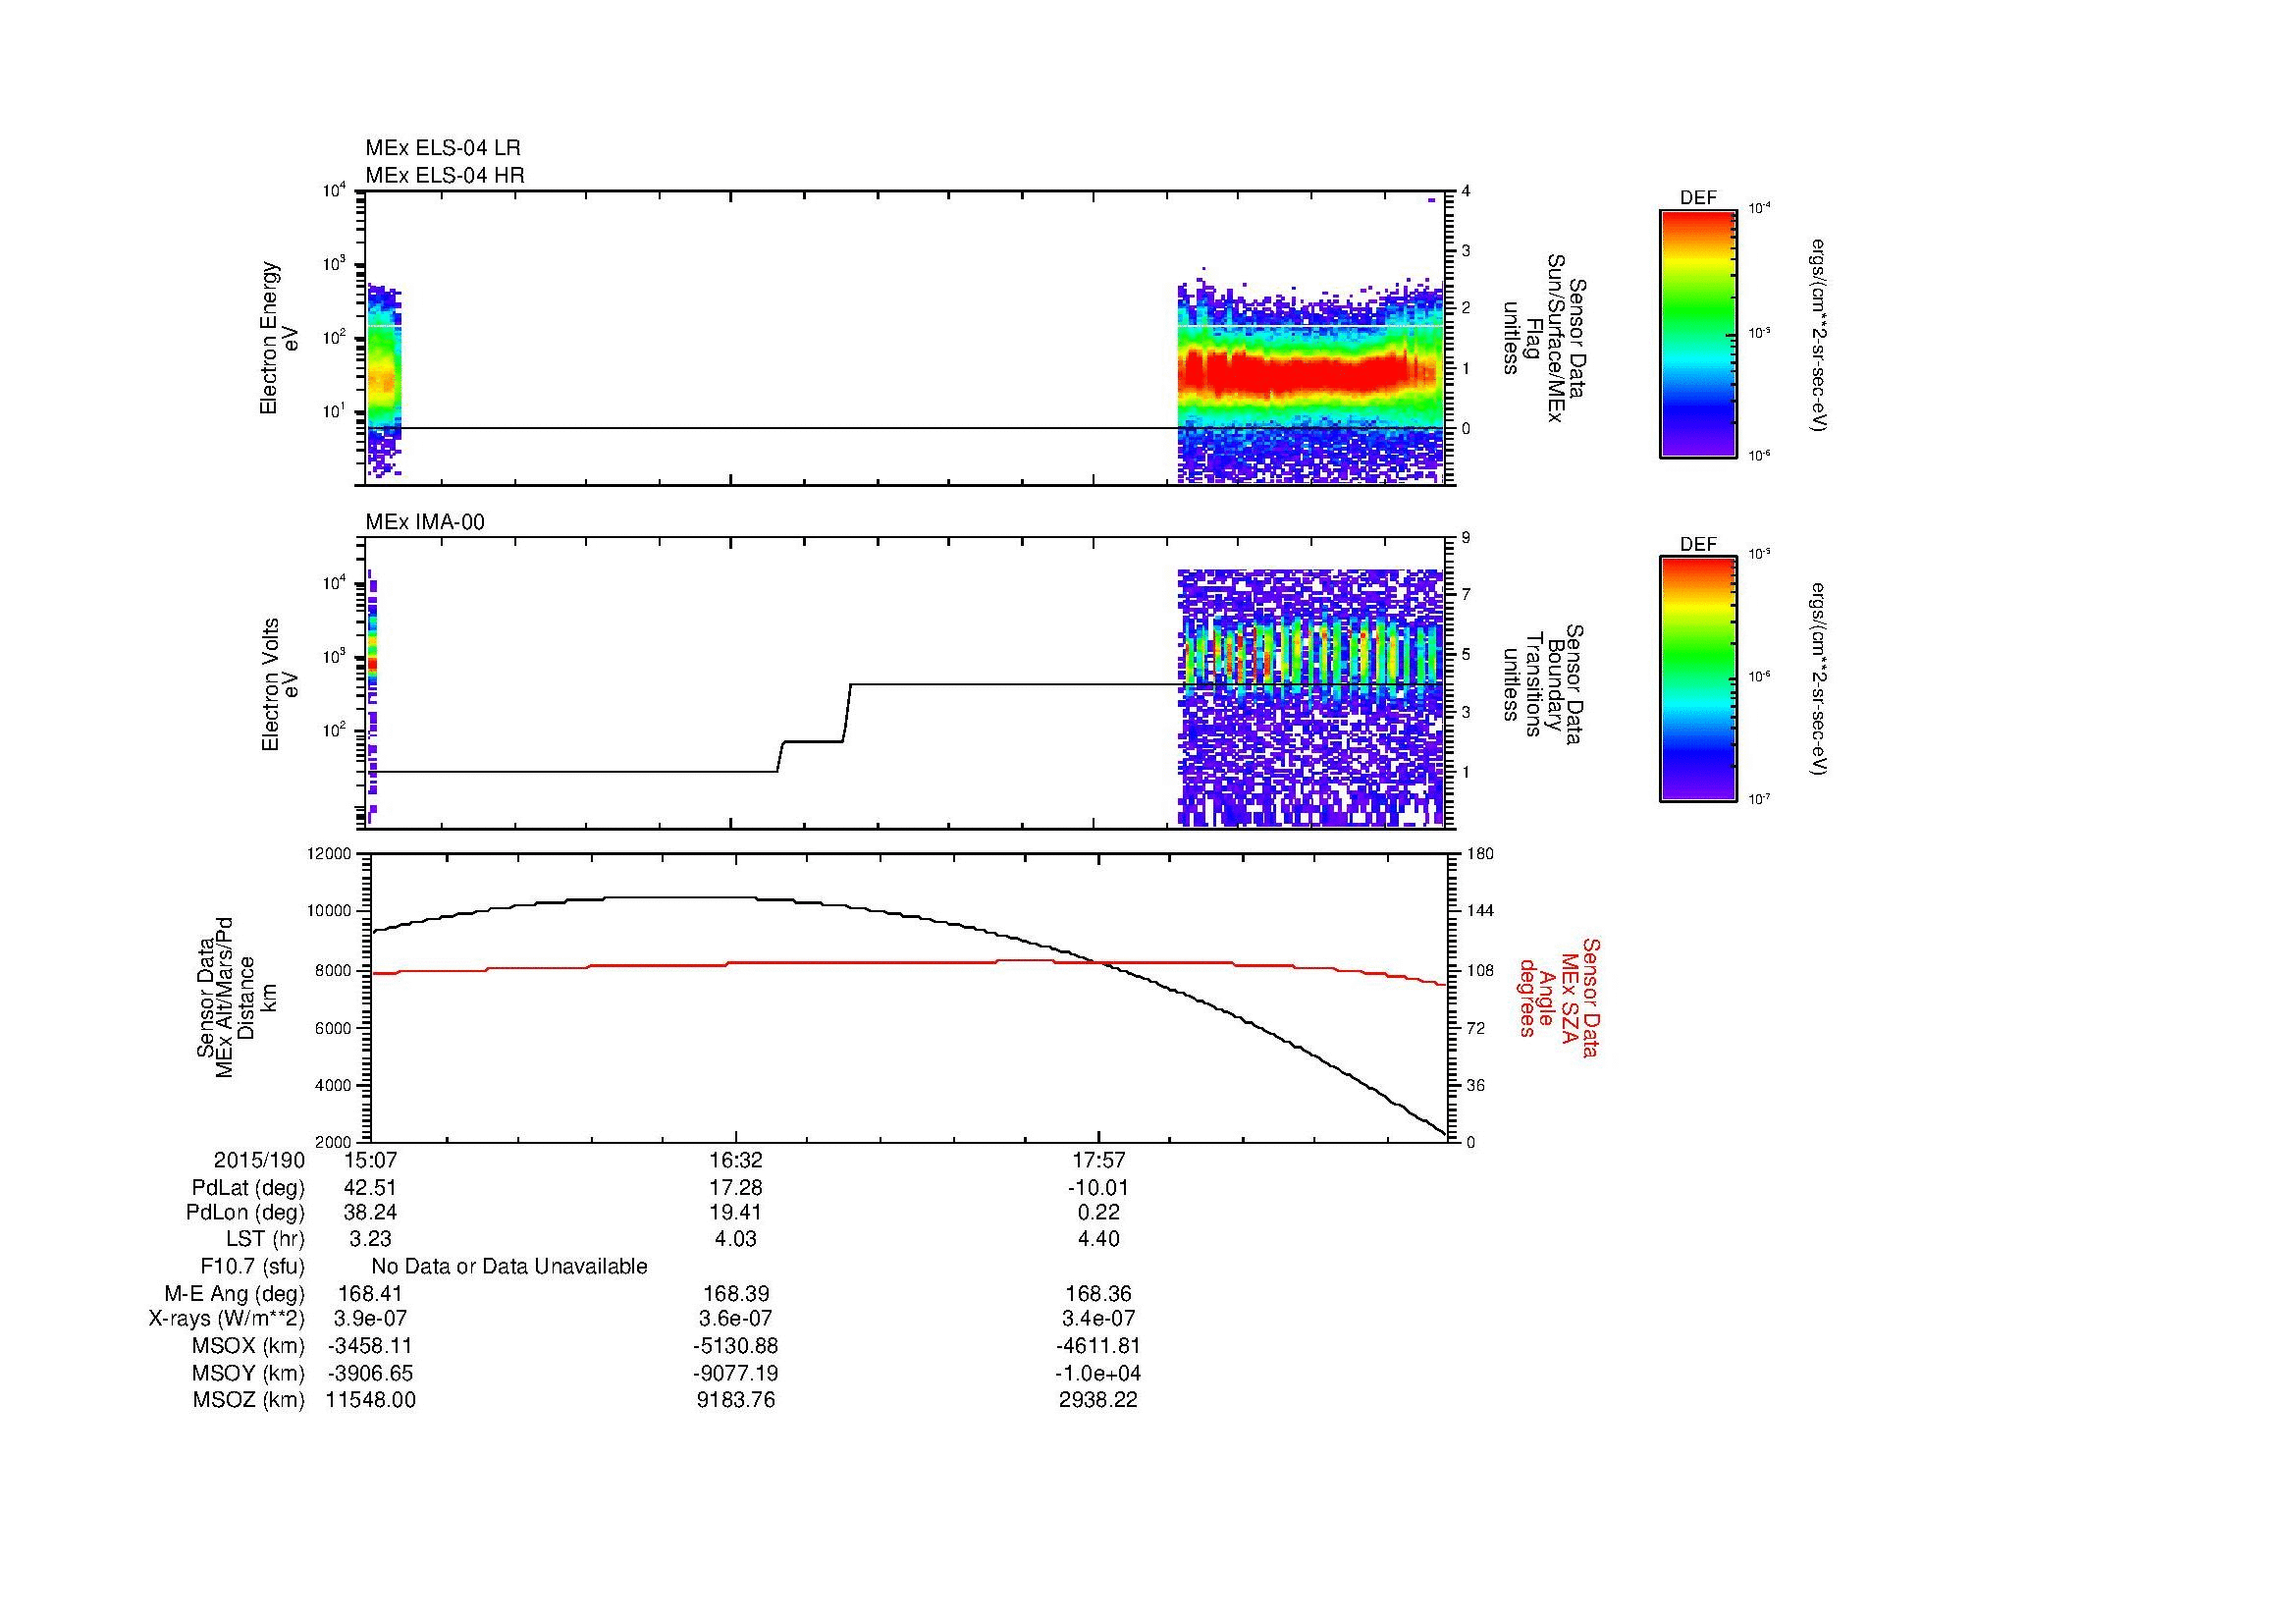Click the 'MSOZ (km)' row label

pos(249,1400)
